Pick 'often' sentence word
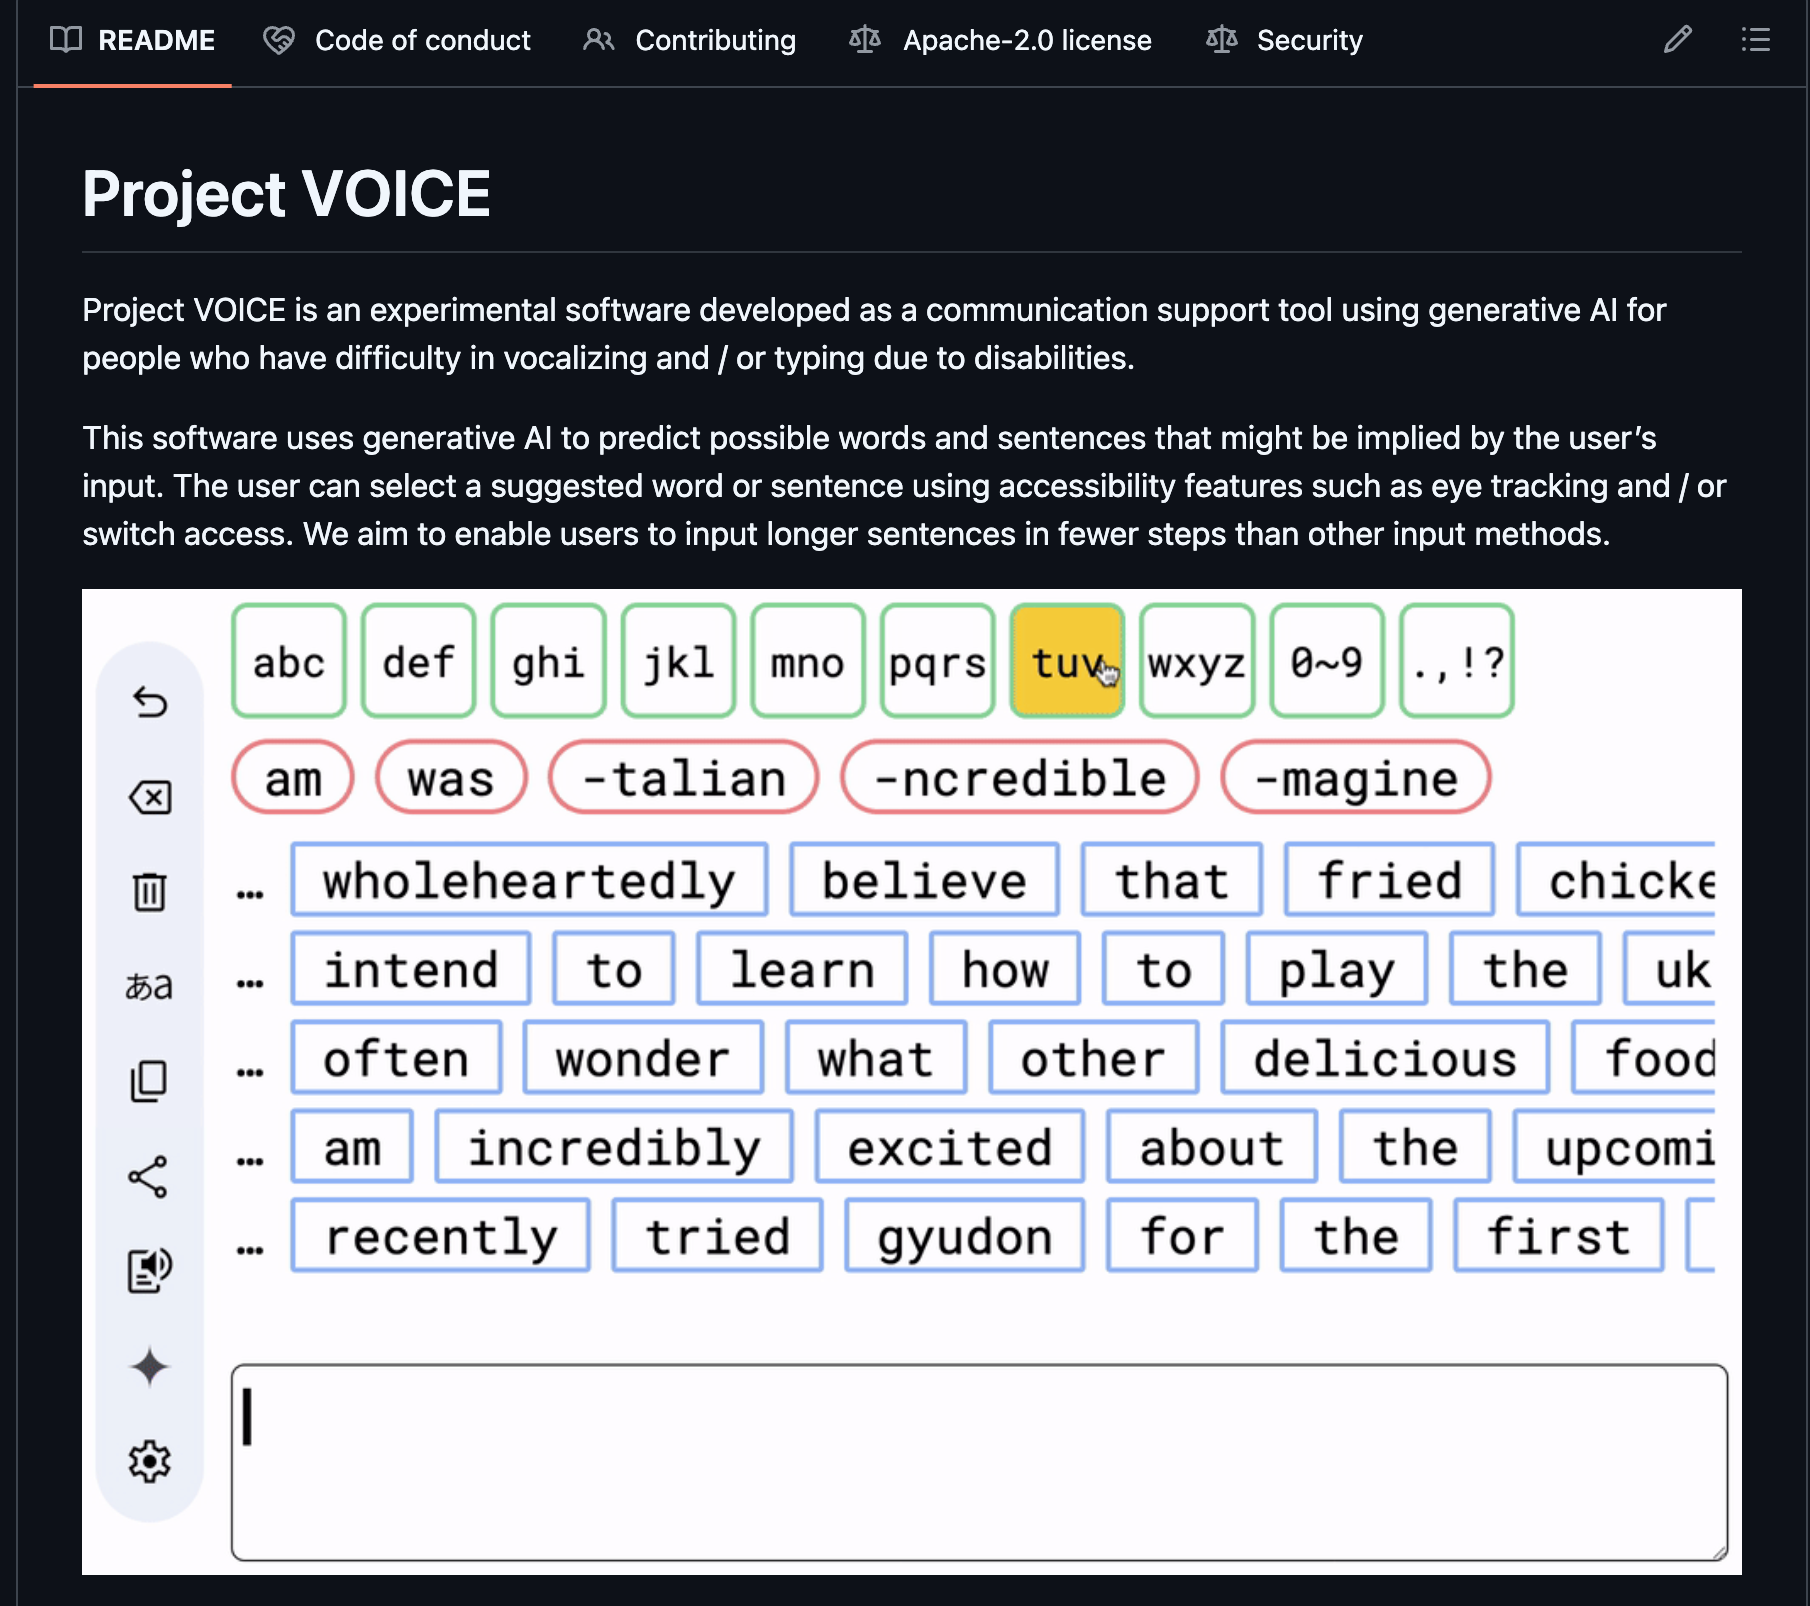This screenshot has height=1606, width=1810. (x=396, y=1058)
